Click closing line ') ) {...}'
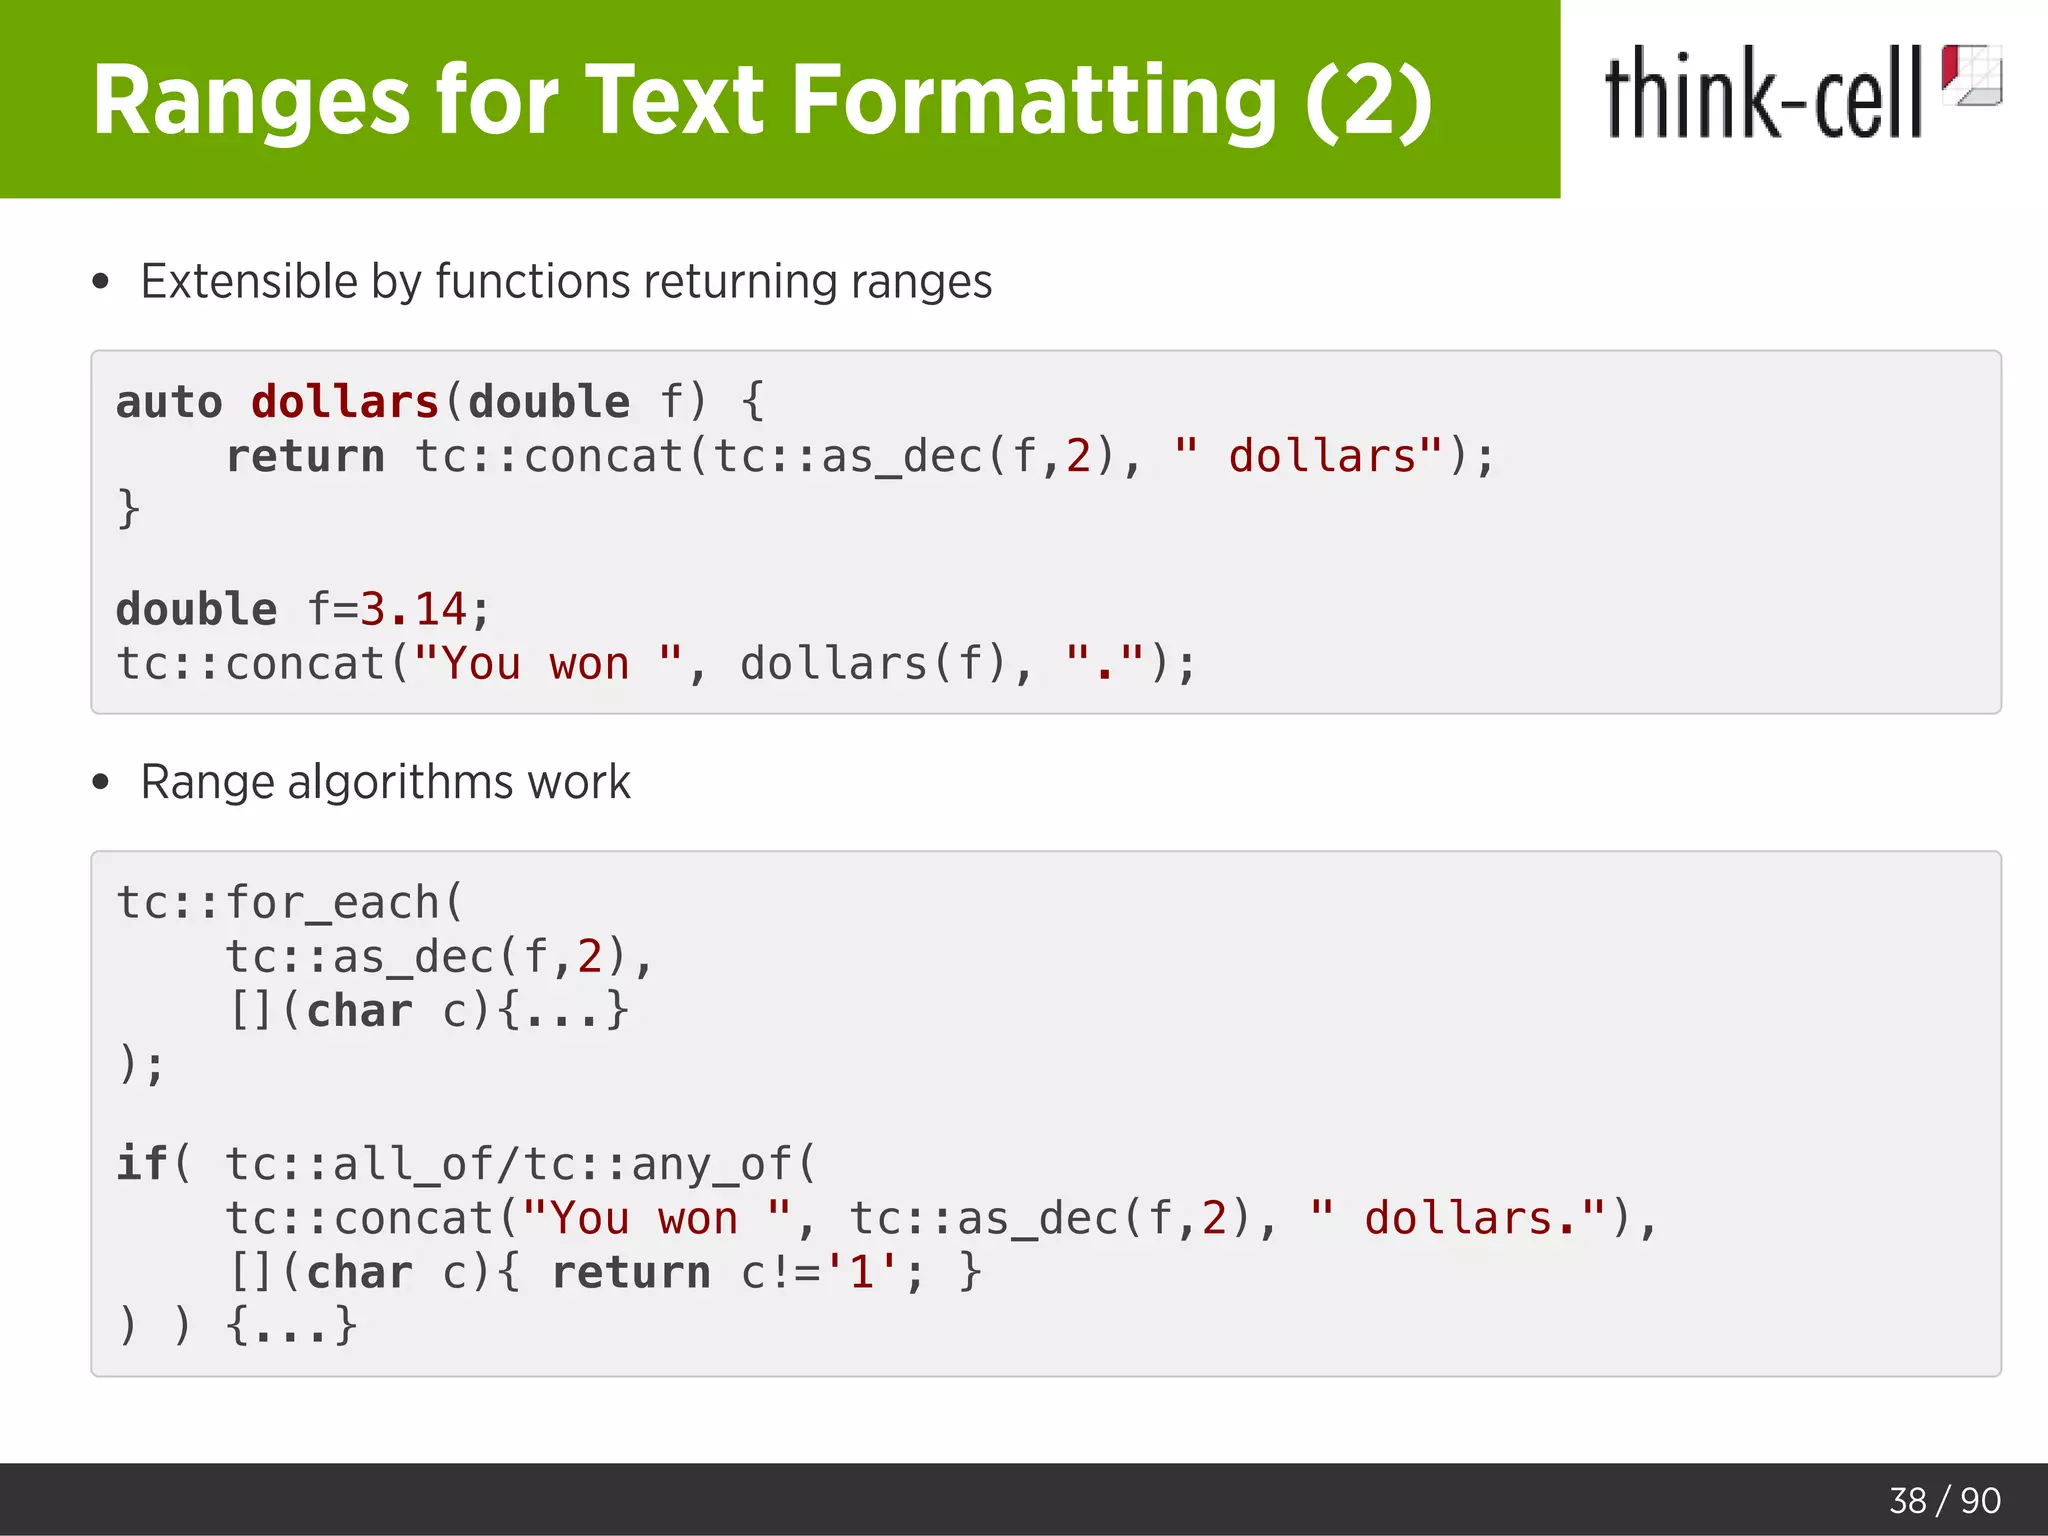The image size is (2048, 1536). 237,1326
